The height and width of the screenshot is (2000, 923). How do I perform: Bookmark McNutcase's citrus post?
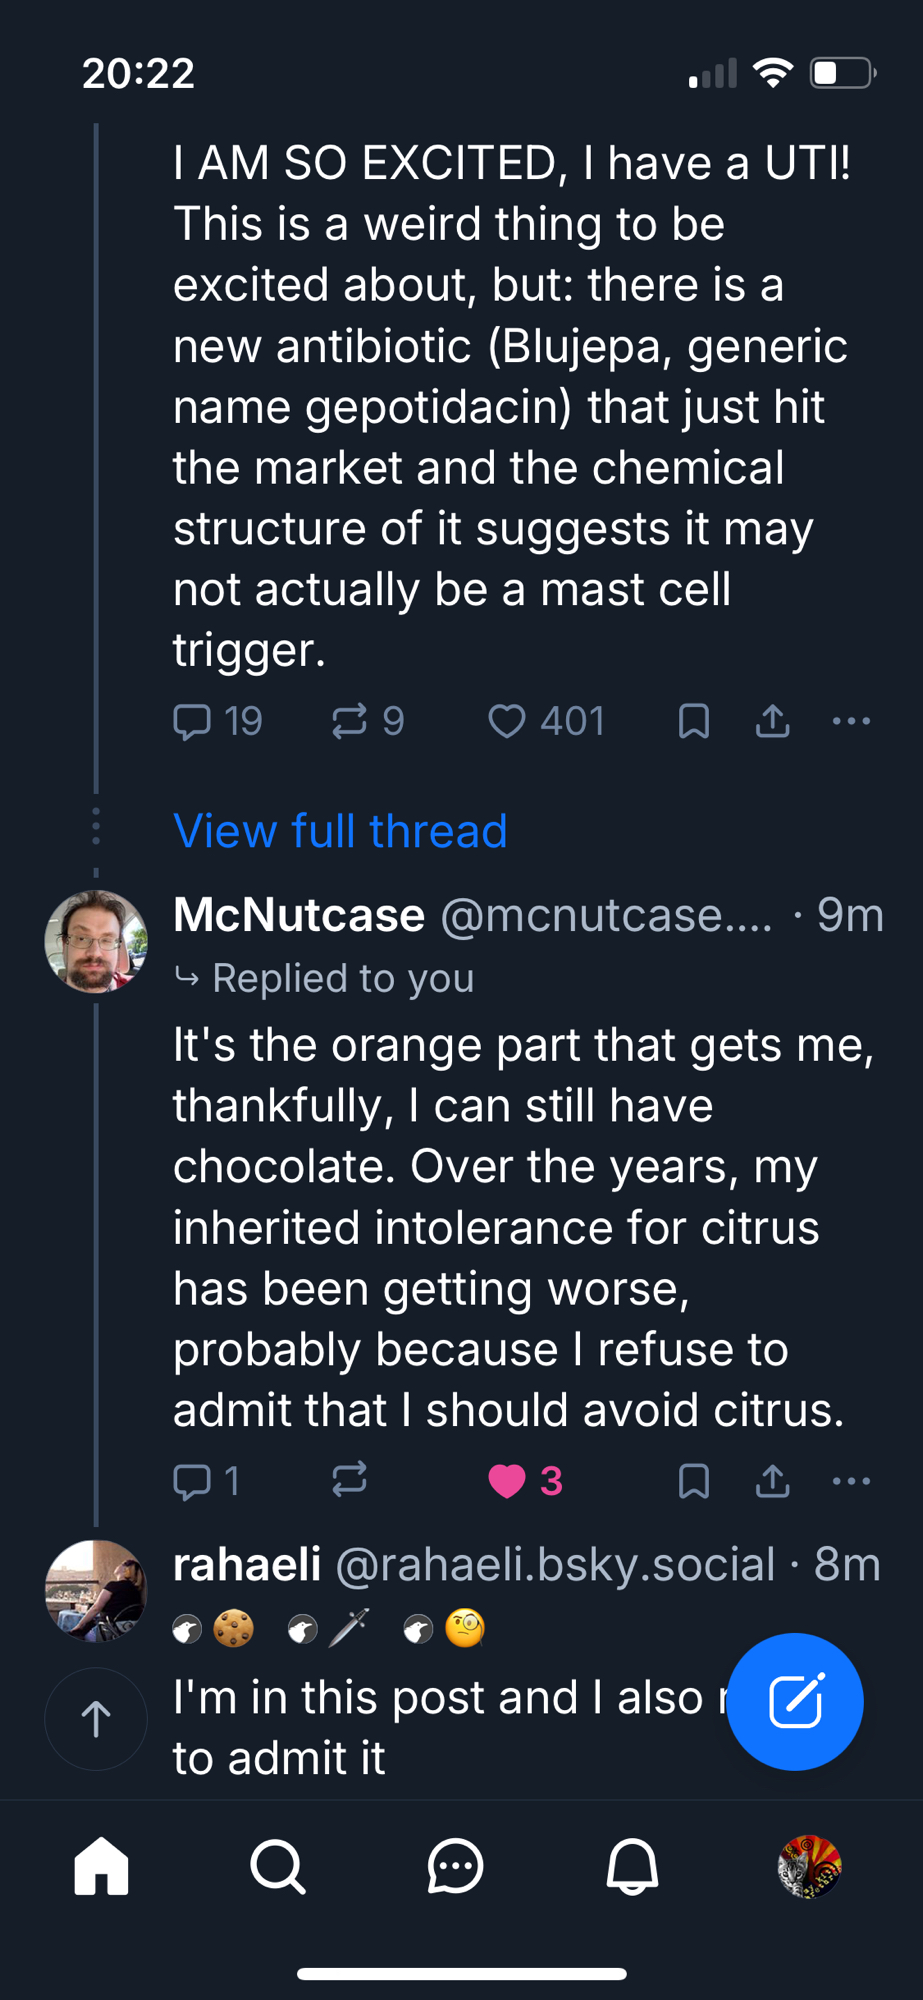[694, 1481]
